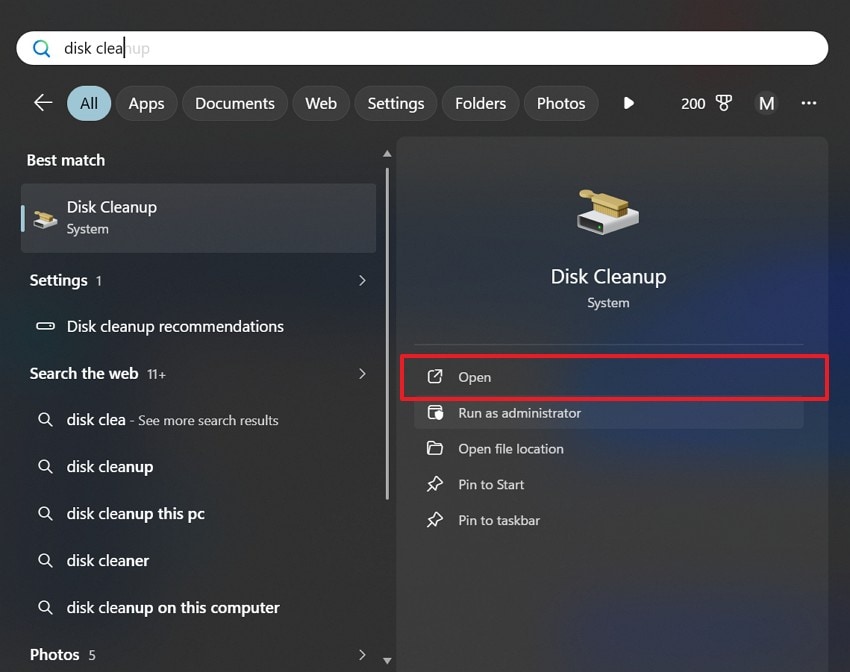850x672 pixels.
Task: Open the ellipsis options menu
Action: point(808,103)
